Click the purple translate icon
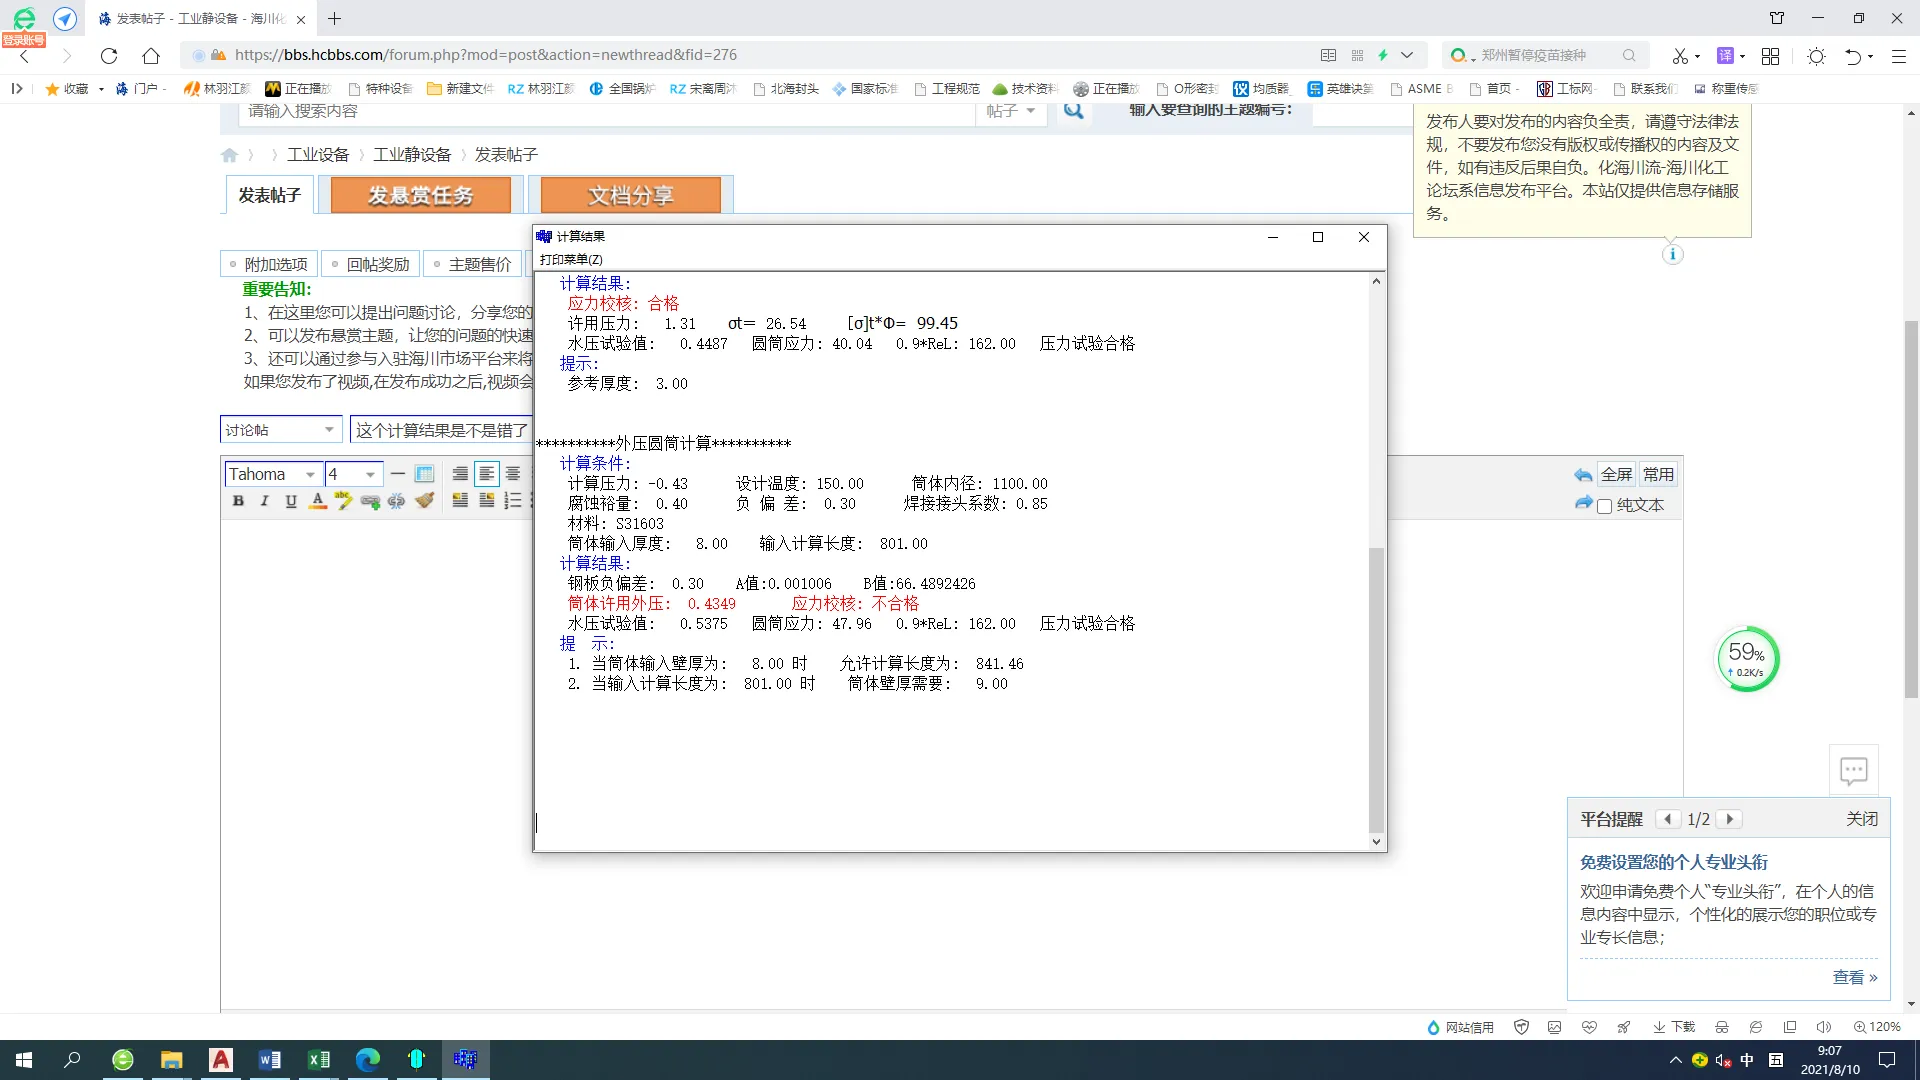Image resolution: width=1920 pixels, height=1080 pixels. pyautogui.click(x=1725, y=55)
